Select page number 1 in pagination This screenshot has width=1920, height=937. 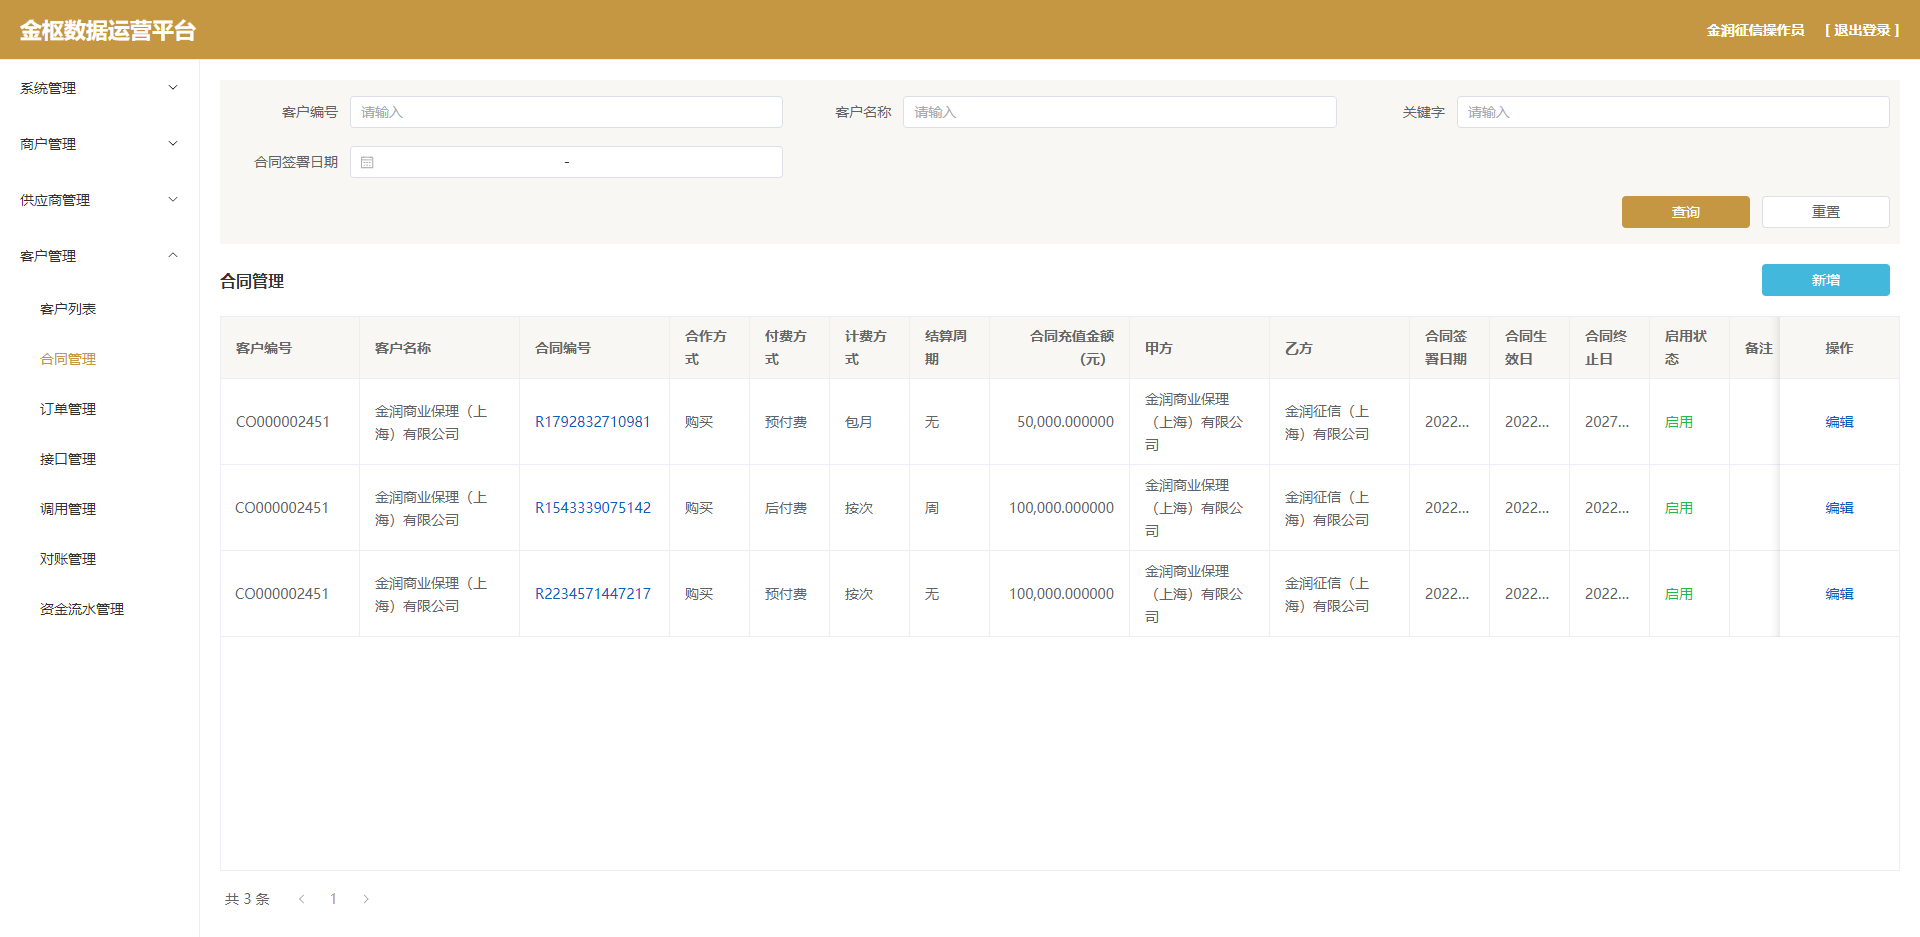point(333,899)
